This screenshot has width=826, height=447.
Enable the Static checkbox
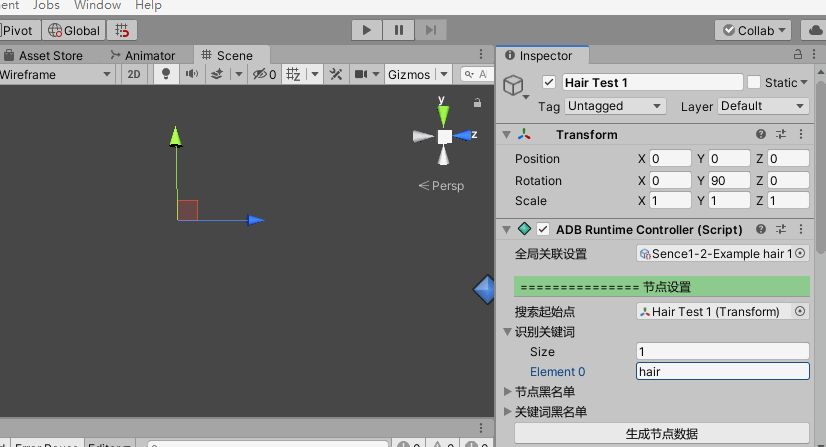(x=754, y=82)
